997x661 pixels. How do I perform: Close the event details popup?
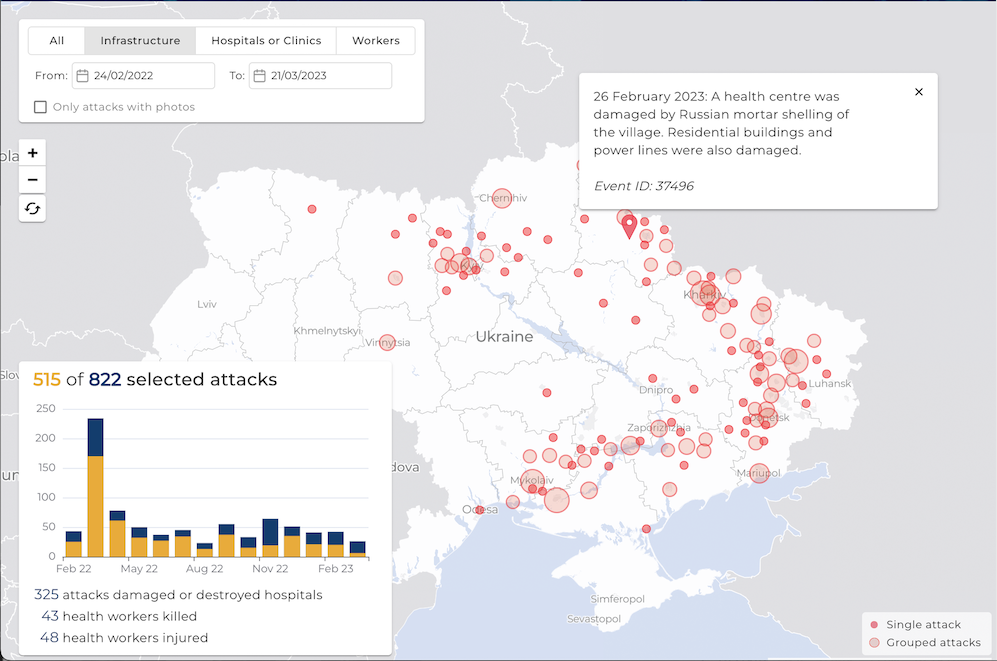pos(919,92)
